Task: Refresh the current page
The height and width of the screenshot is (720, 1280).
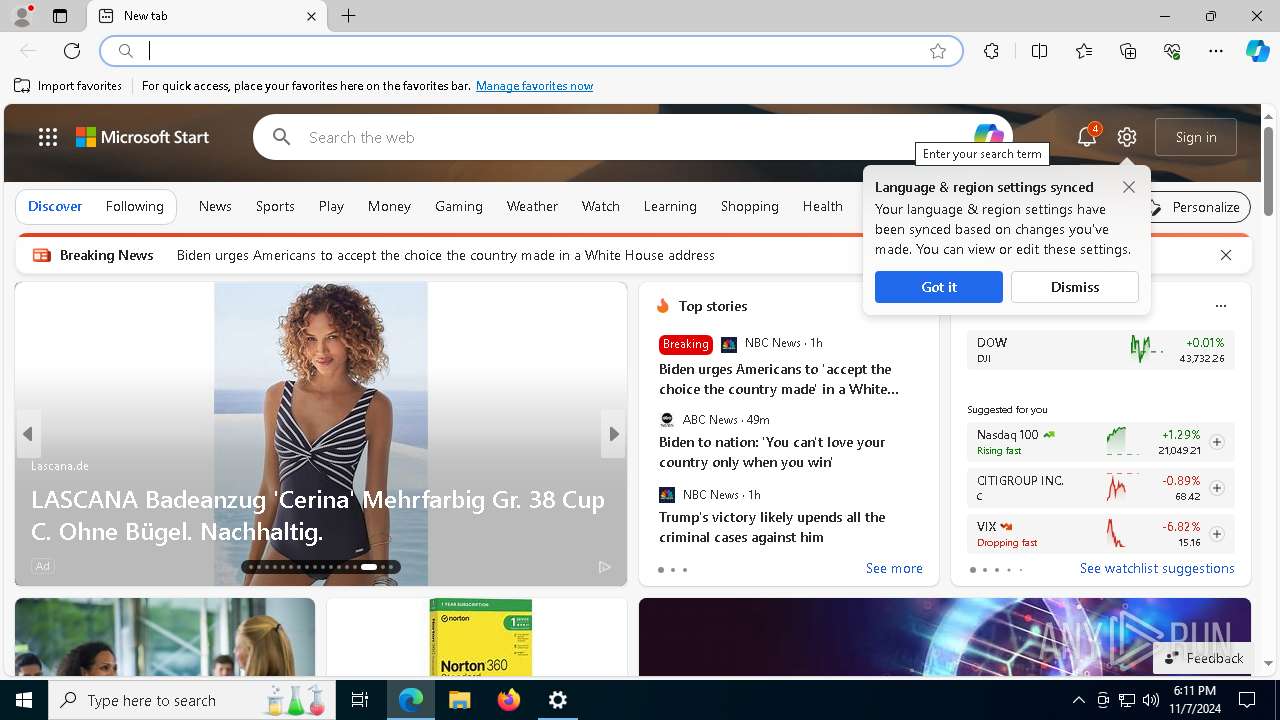Action: pos(72,51)
